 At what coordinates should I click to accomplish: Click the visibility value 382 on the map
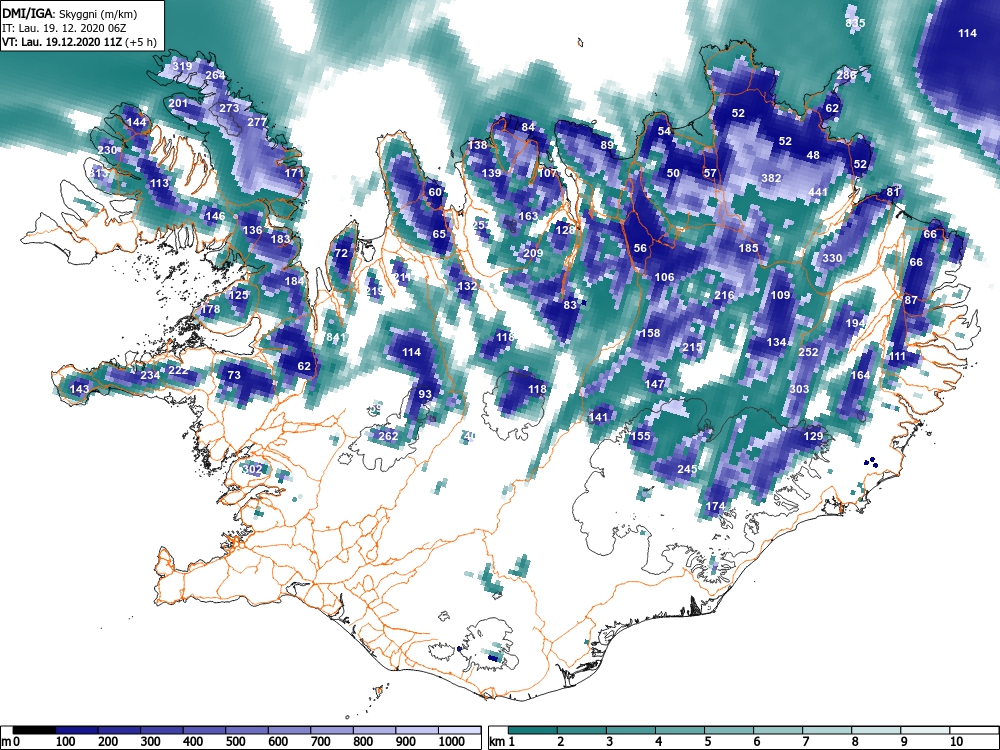pos(771,179)
